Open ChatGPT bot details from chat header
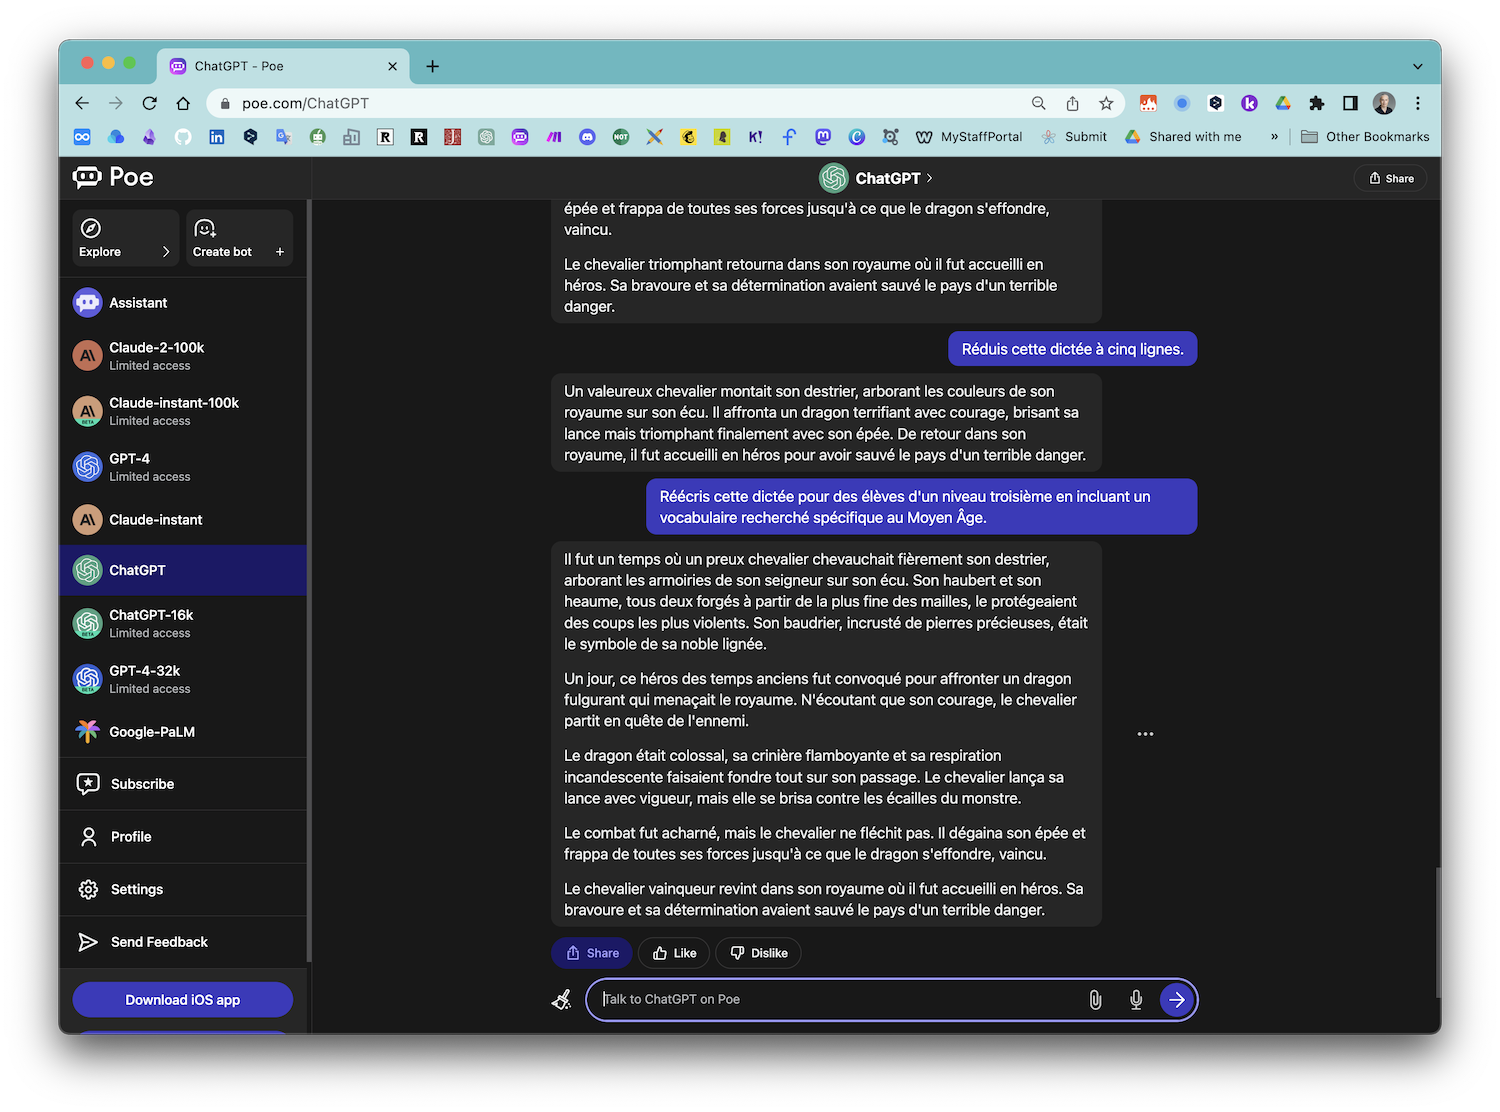Viewport: 1500px width, 1112px height. click(876, 178)
